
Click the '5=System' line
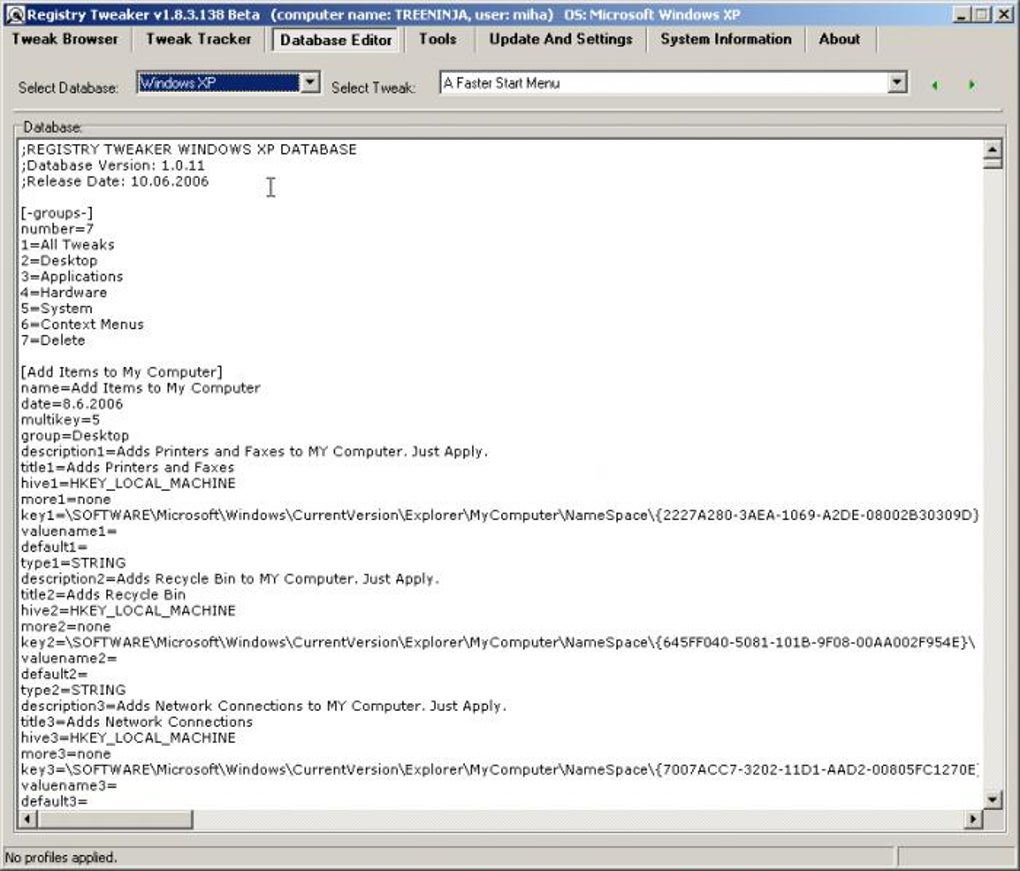(57, 308)
